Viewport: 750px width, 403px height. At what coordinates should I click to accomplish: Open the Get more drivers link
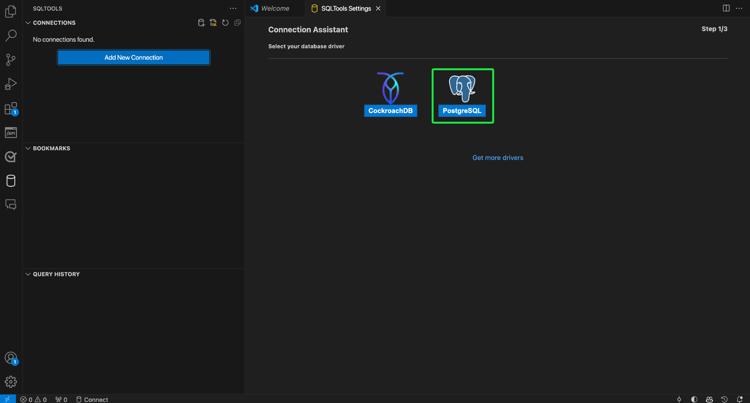(497, 157)
